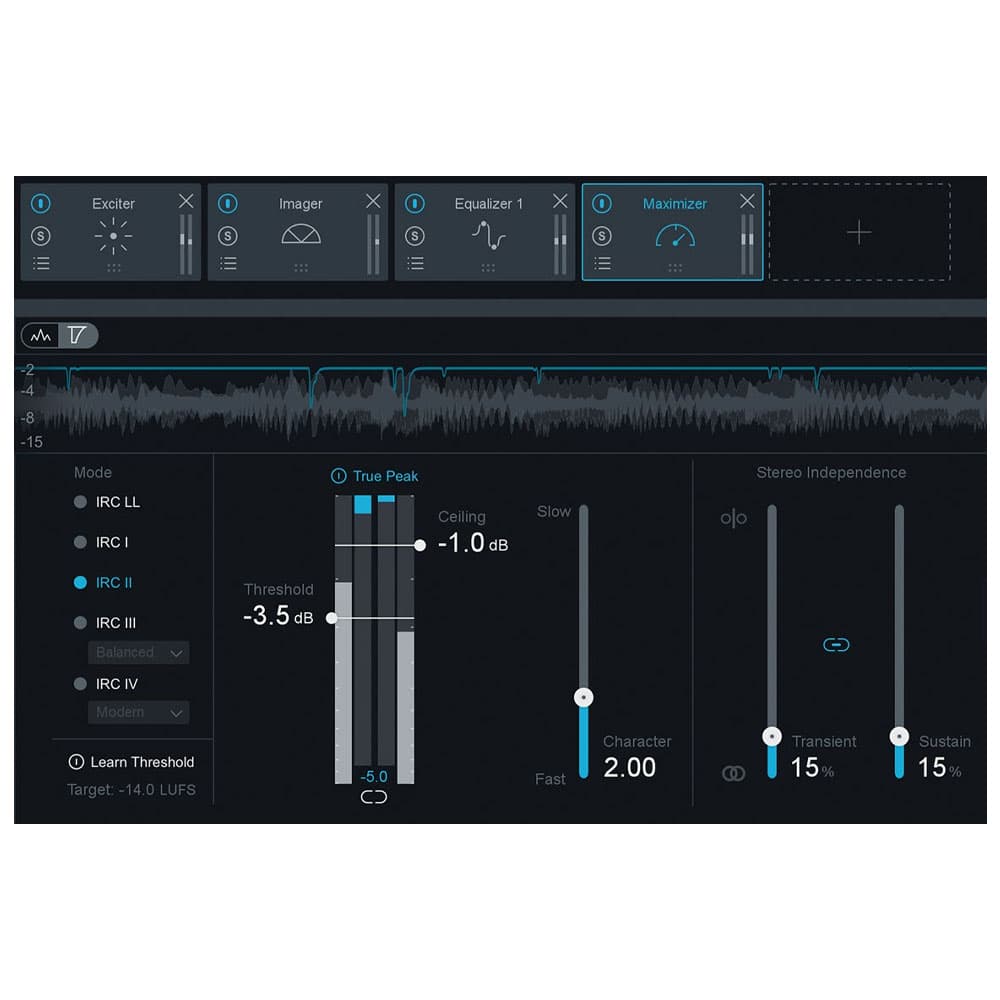Click the Exciter module gain fader
The image size is (1000, 1000).
coord(186,244)
